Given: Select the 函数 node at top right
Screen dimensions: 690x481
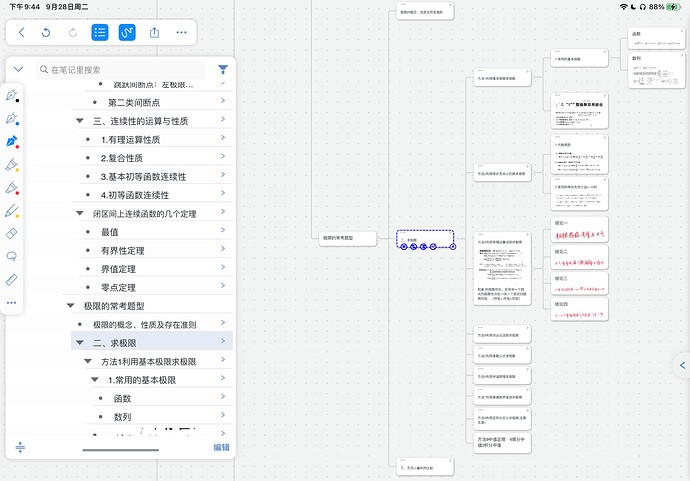Looking at the screenshot, I should coord(657,38).
